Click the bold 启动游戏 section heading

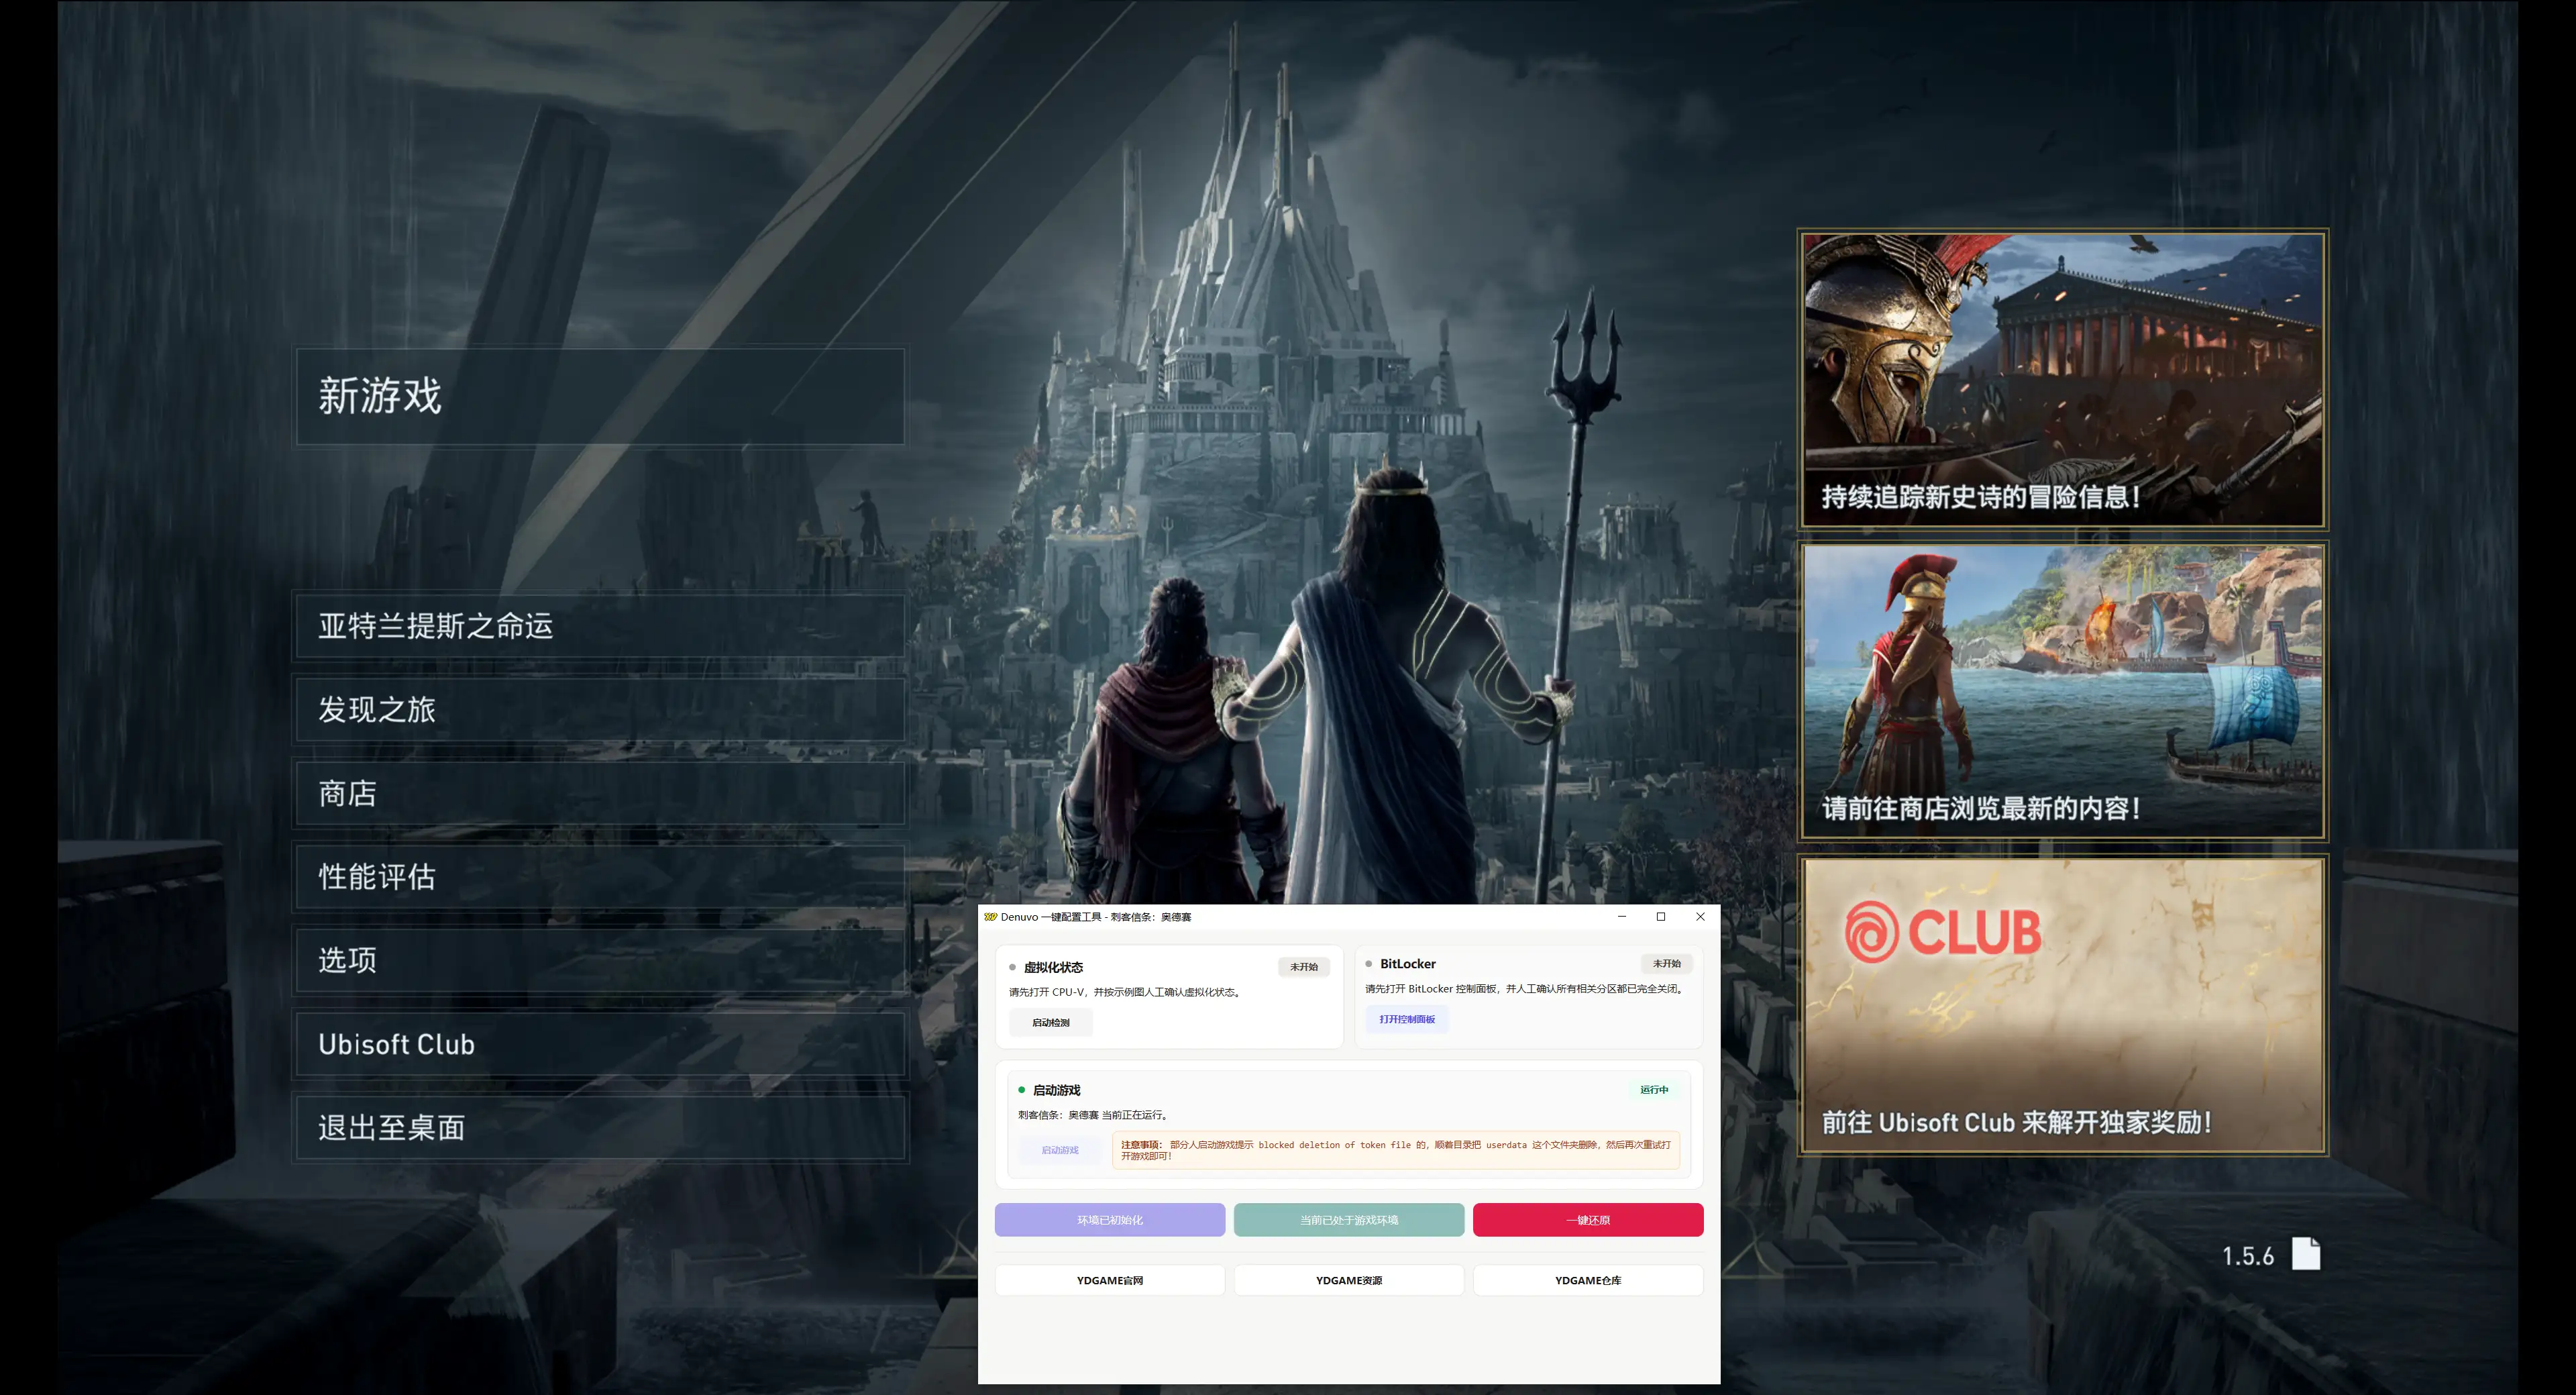(1057, 1090)
